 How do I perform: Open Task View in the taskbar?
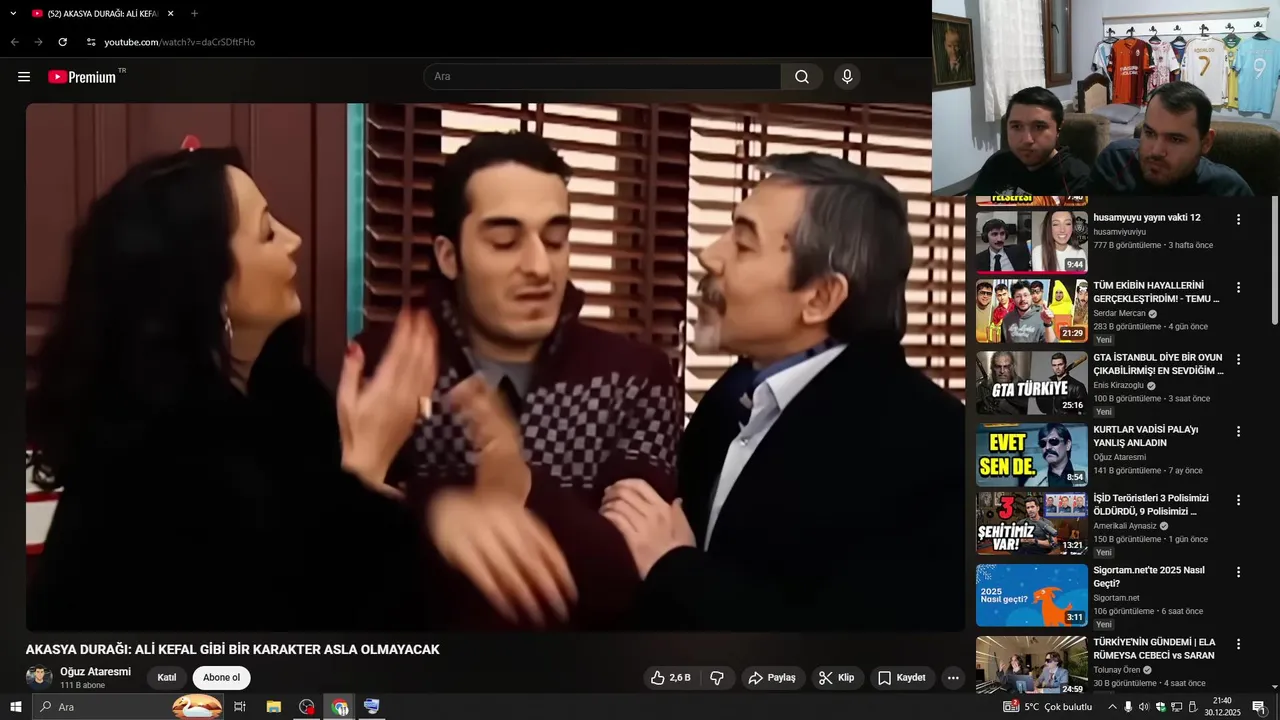pyautogui.click(x=240, y=707)
